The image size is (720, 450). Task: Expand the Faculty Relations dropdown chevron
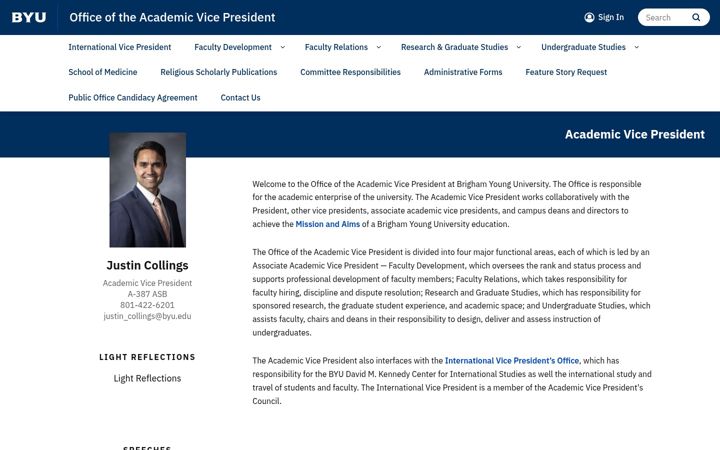click(379, 47)
